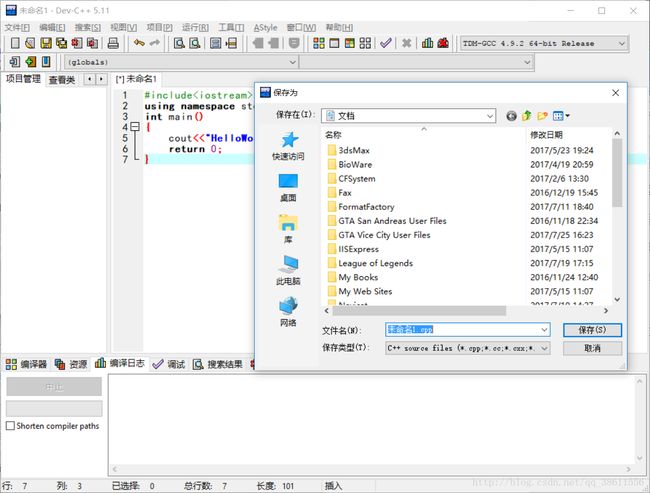The height and width of the screenshot is (493, 650).
Task: Click the Delete Profiling Information icon
Action: (443, 43)
